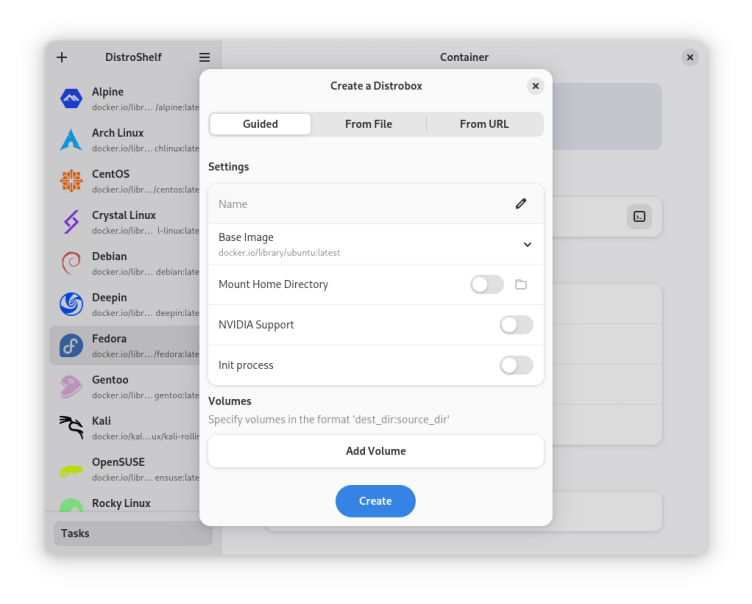Image resolution: width=752 pixels, height=604 pixels.
Task: Click the Add Volume button
Action: pyautogui.click(x=376, y=451)
